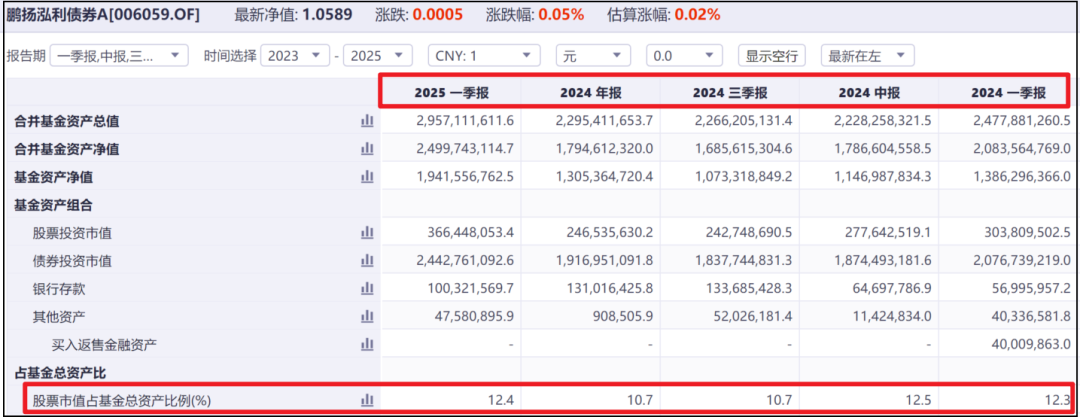The image size is (1080, 417).
Task: Open start year dropdown showing 2023
Action: 295,56
